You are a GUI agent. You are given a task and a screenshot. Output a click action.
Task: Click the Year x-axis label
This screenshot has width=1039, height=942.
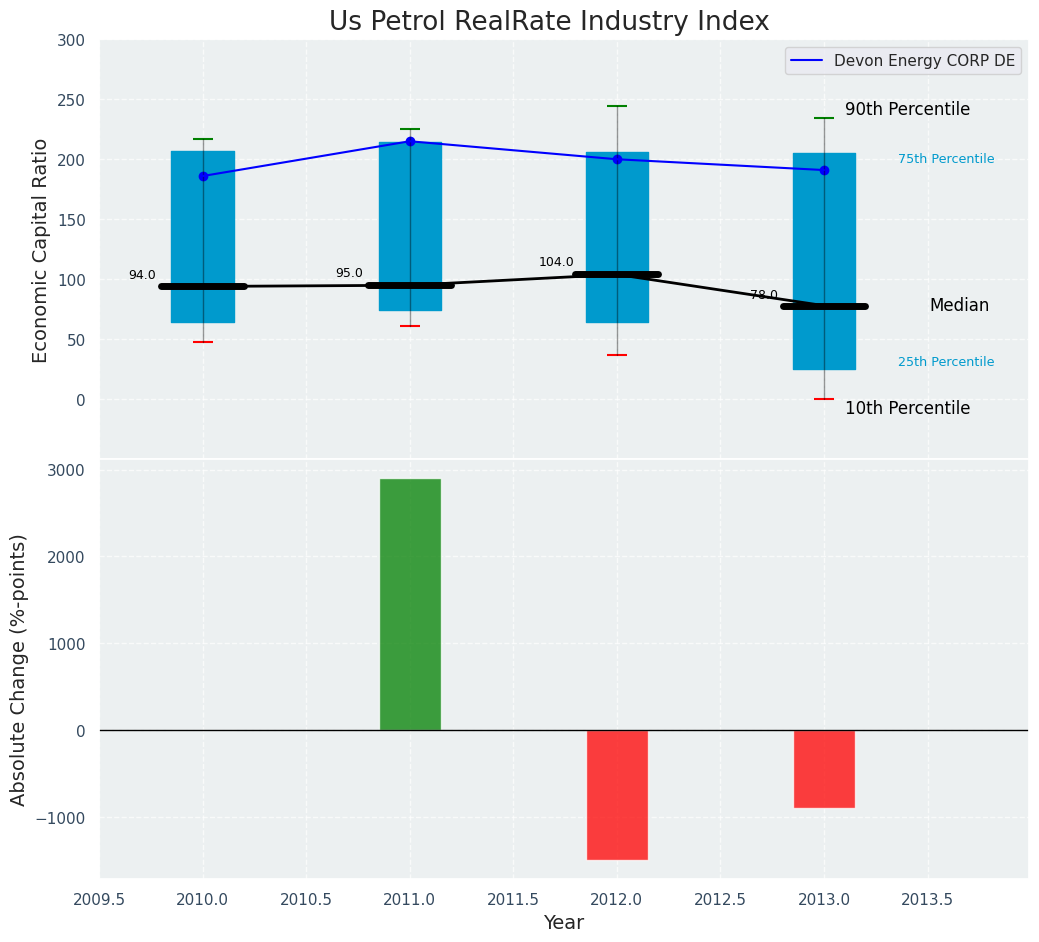(x=563, y=923)
